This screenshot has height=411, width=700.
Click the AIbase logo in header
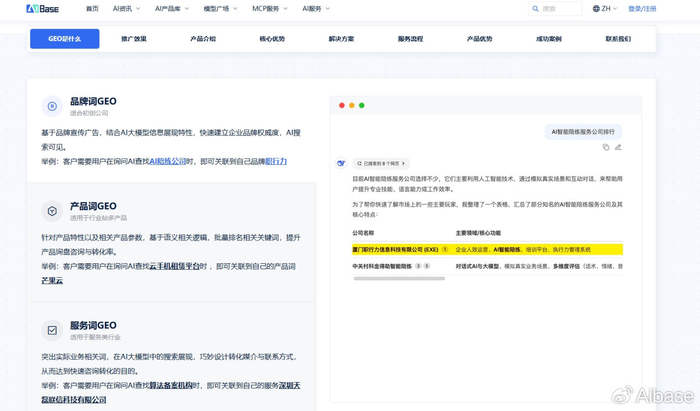point(42,9)
